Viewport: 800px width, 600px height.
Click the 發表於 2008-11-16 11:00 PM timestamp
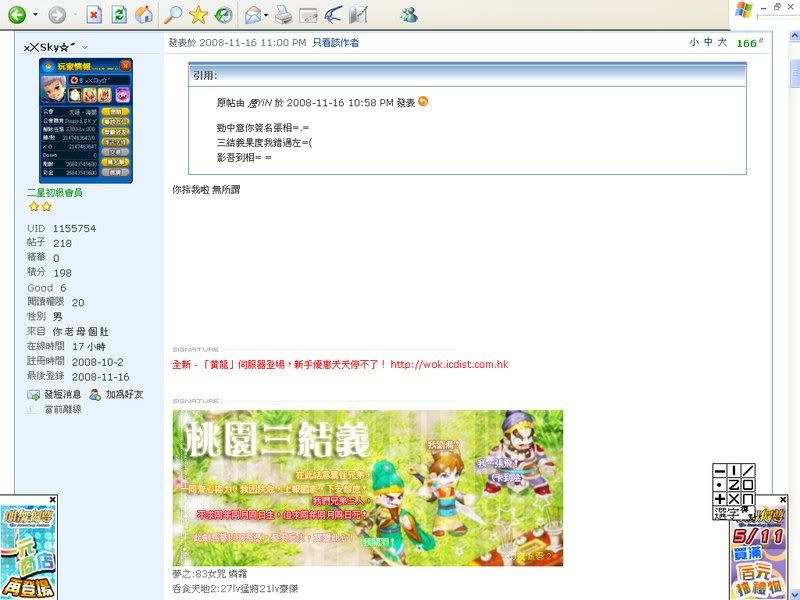click(x=237, y=43)
